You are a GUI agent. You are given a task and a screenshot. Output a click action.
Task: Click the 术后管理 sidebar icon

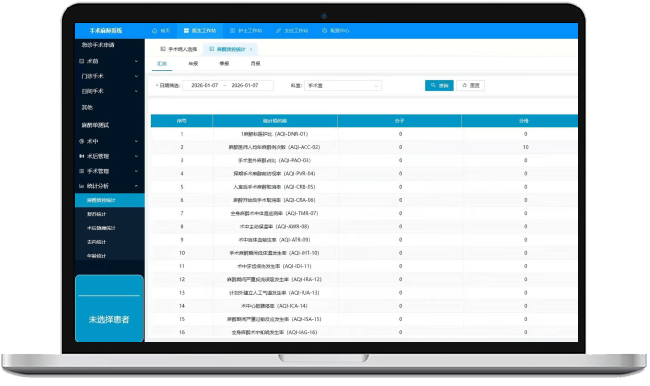click(x=82, y=156)
